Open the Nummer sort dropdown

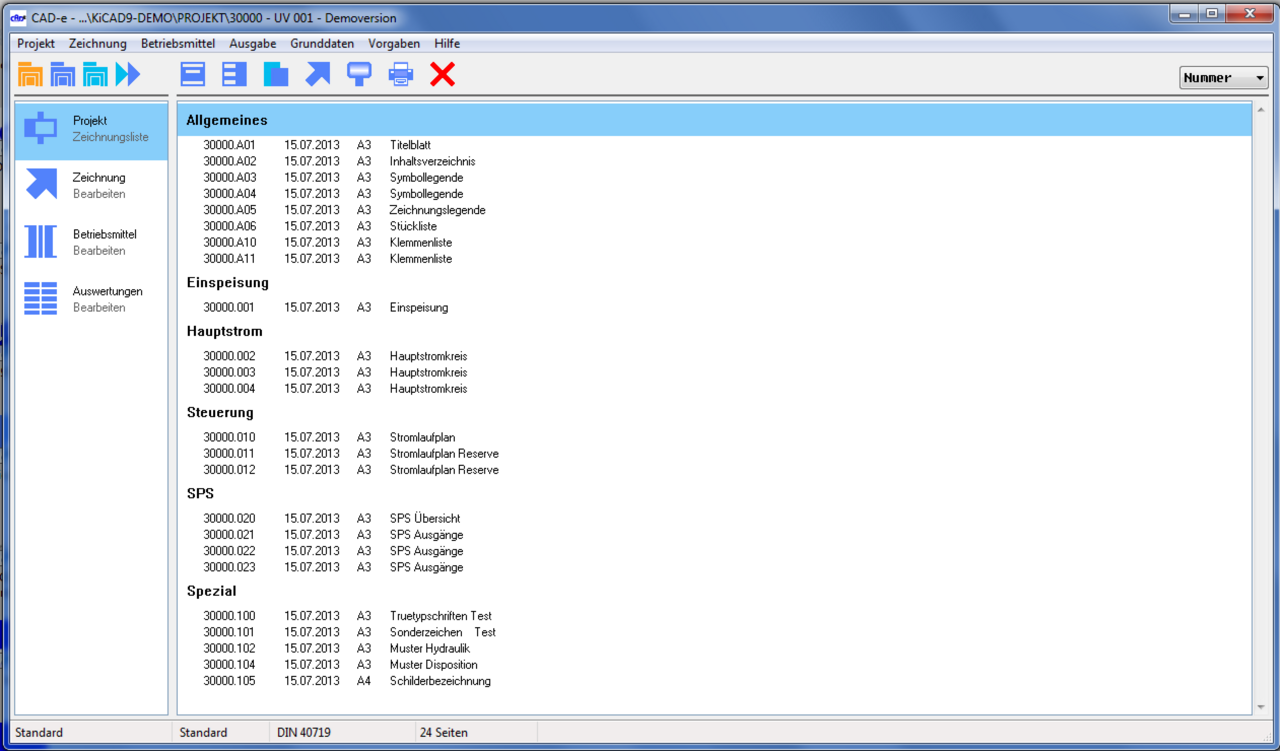click(1224, 78)
